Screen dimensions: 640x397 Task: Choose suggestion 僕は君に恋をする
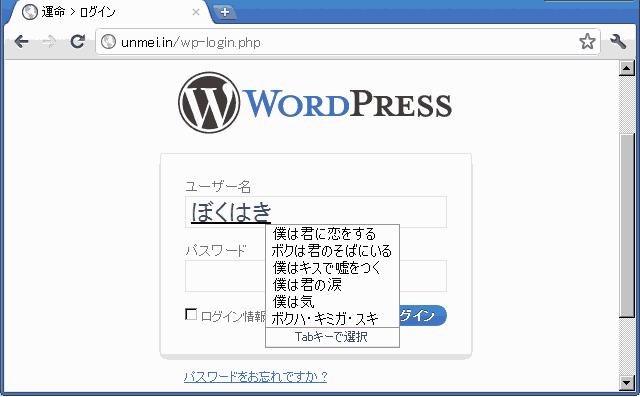tap(332, 234)
